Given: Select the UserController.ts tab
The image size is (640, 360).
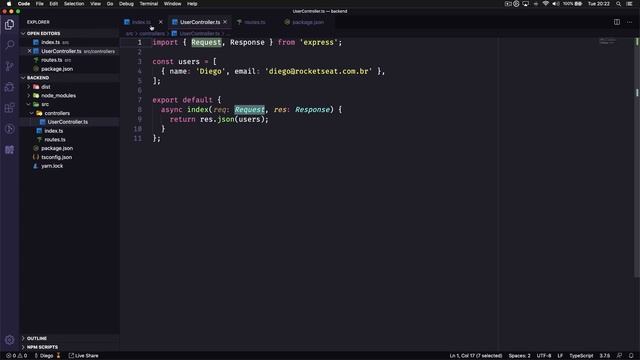Looking at the screenshot, I should coord(200,22).
